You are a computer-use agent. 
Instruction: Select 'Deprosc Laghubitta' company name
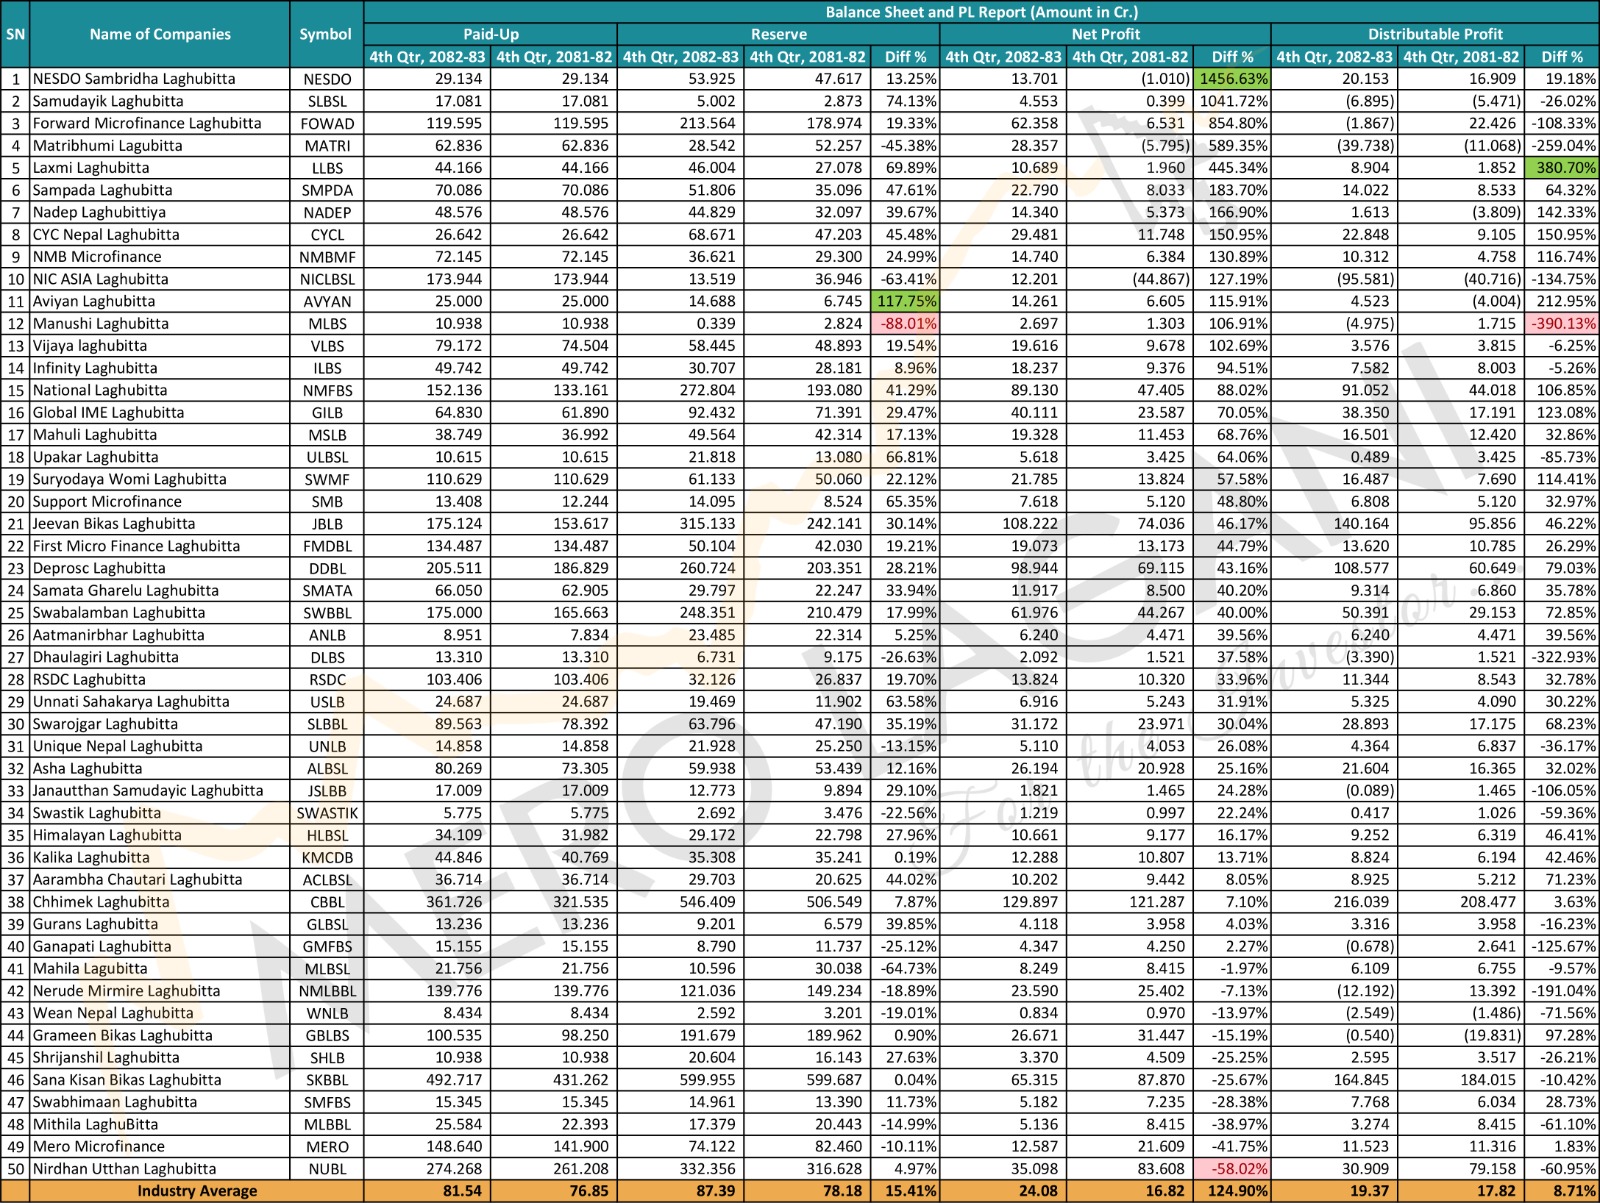click(99, 568)
